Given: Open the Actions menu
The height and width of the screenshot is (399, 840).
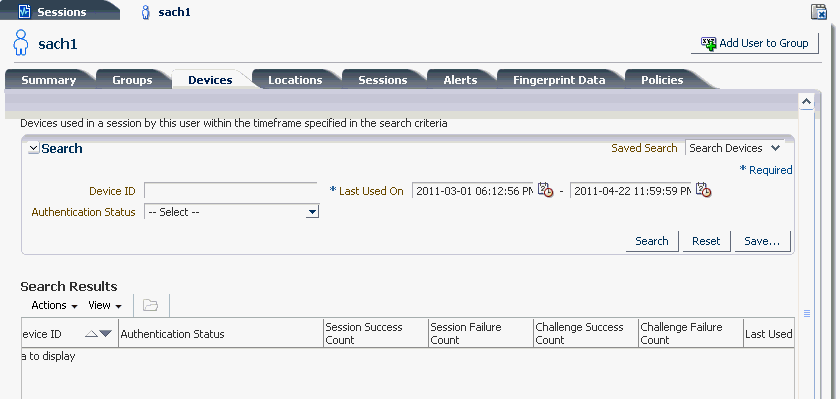Looking at the screenshot, I should pos(55,305).
